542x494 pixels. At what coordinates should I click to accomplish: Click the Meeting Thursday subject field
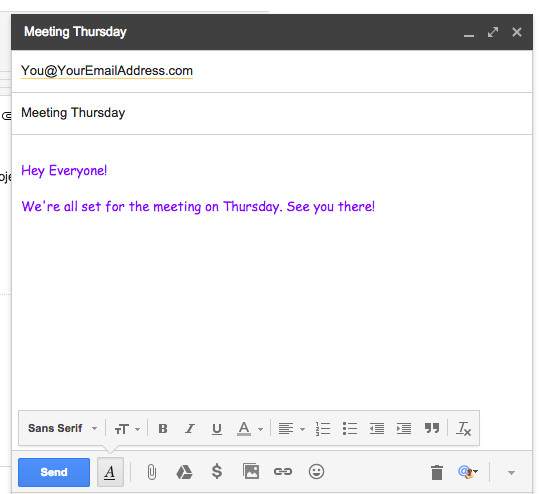(272, 113)
